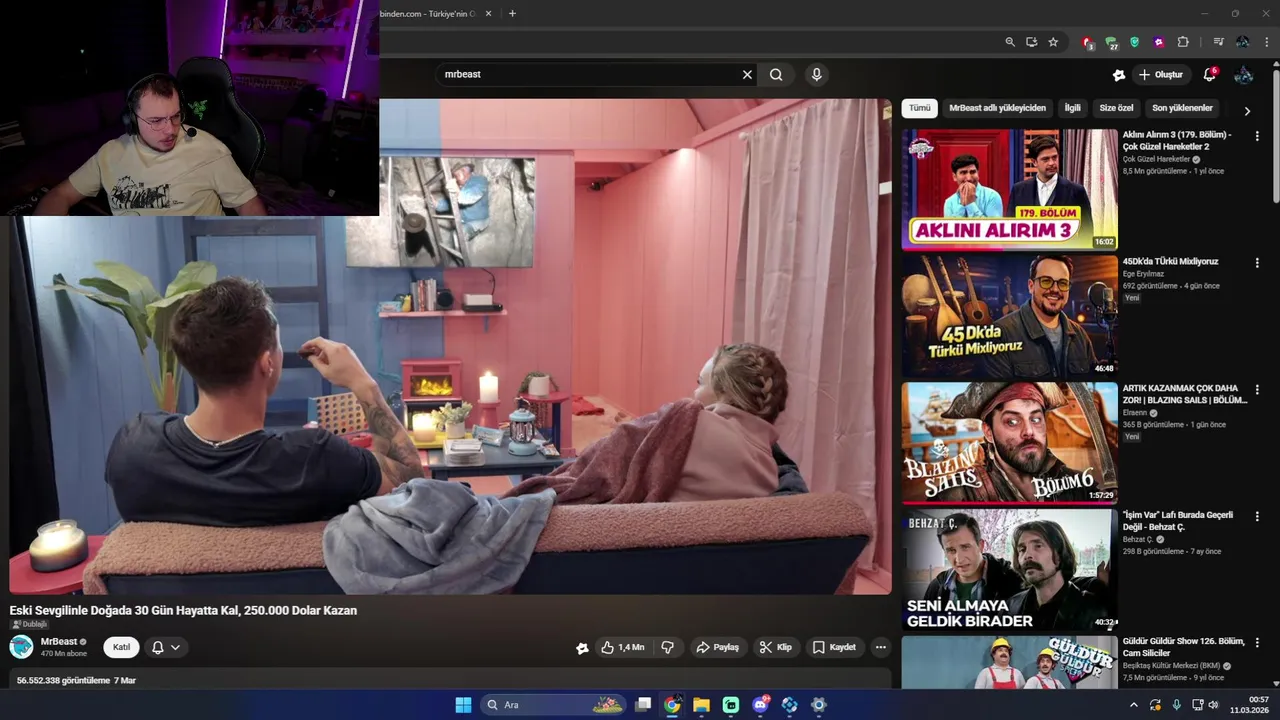
Task: Bookmark this page with star icon
Action: pos(1053,42)
